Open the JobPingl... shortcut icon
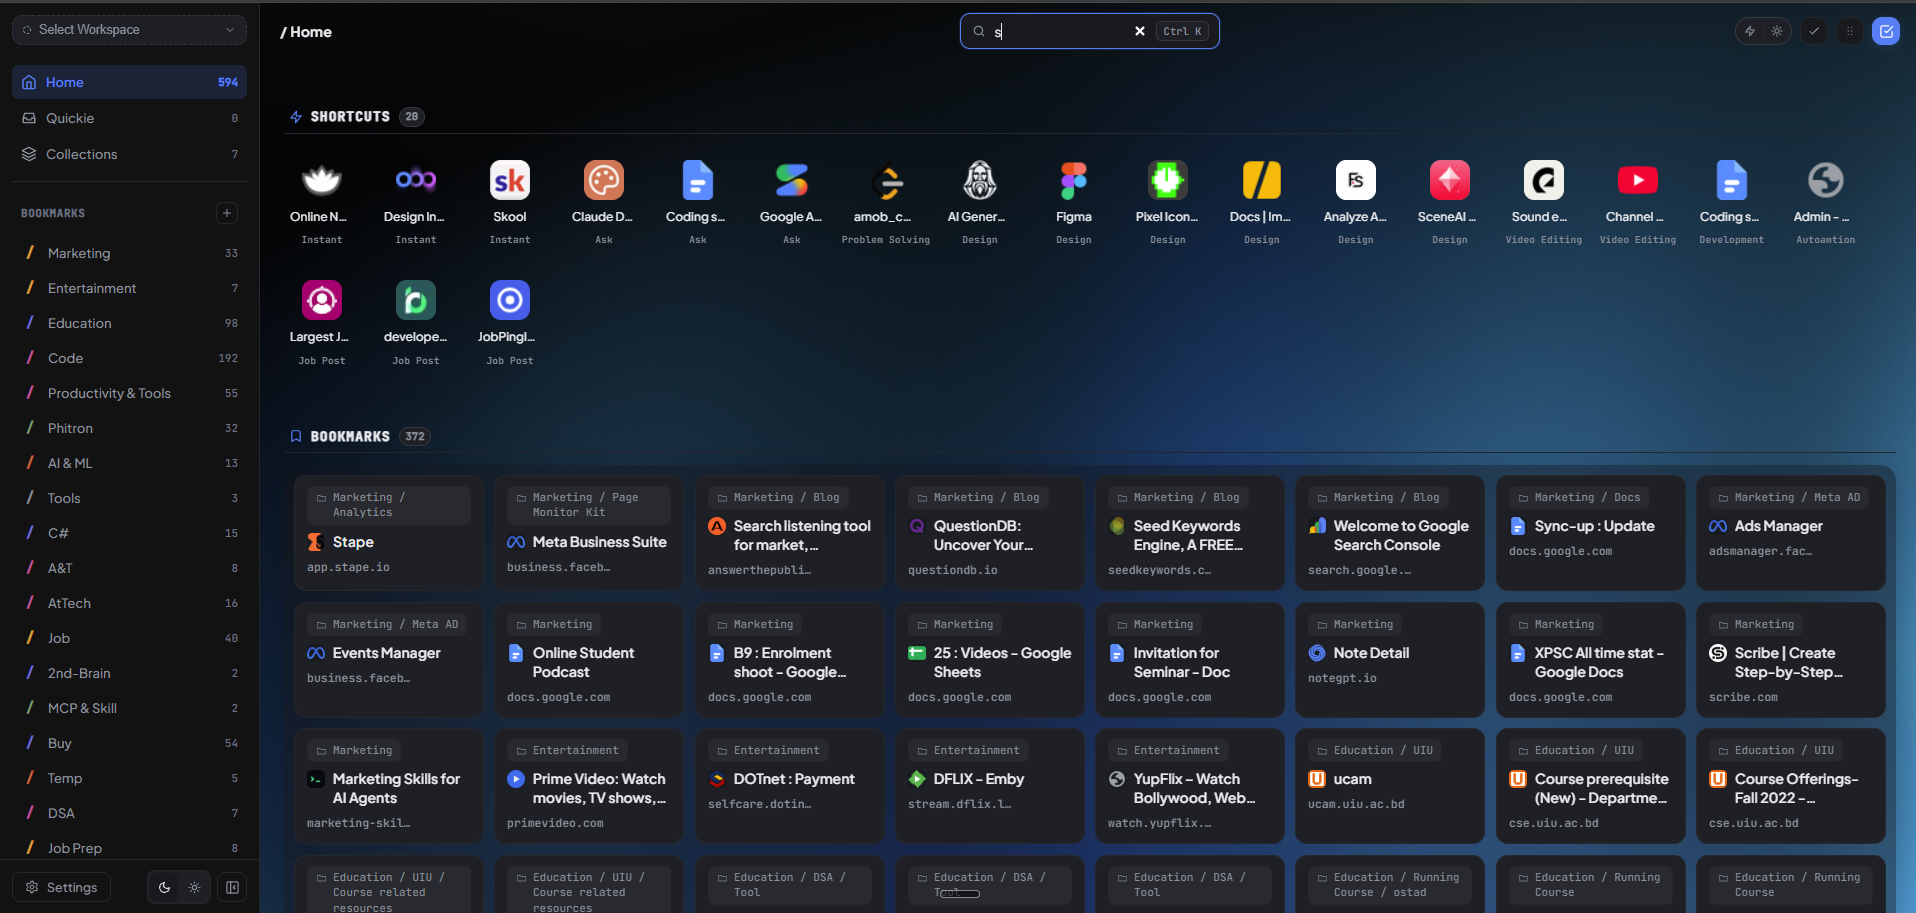This screenshot has height=913, width=1916. [x=510, y=300]
